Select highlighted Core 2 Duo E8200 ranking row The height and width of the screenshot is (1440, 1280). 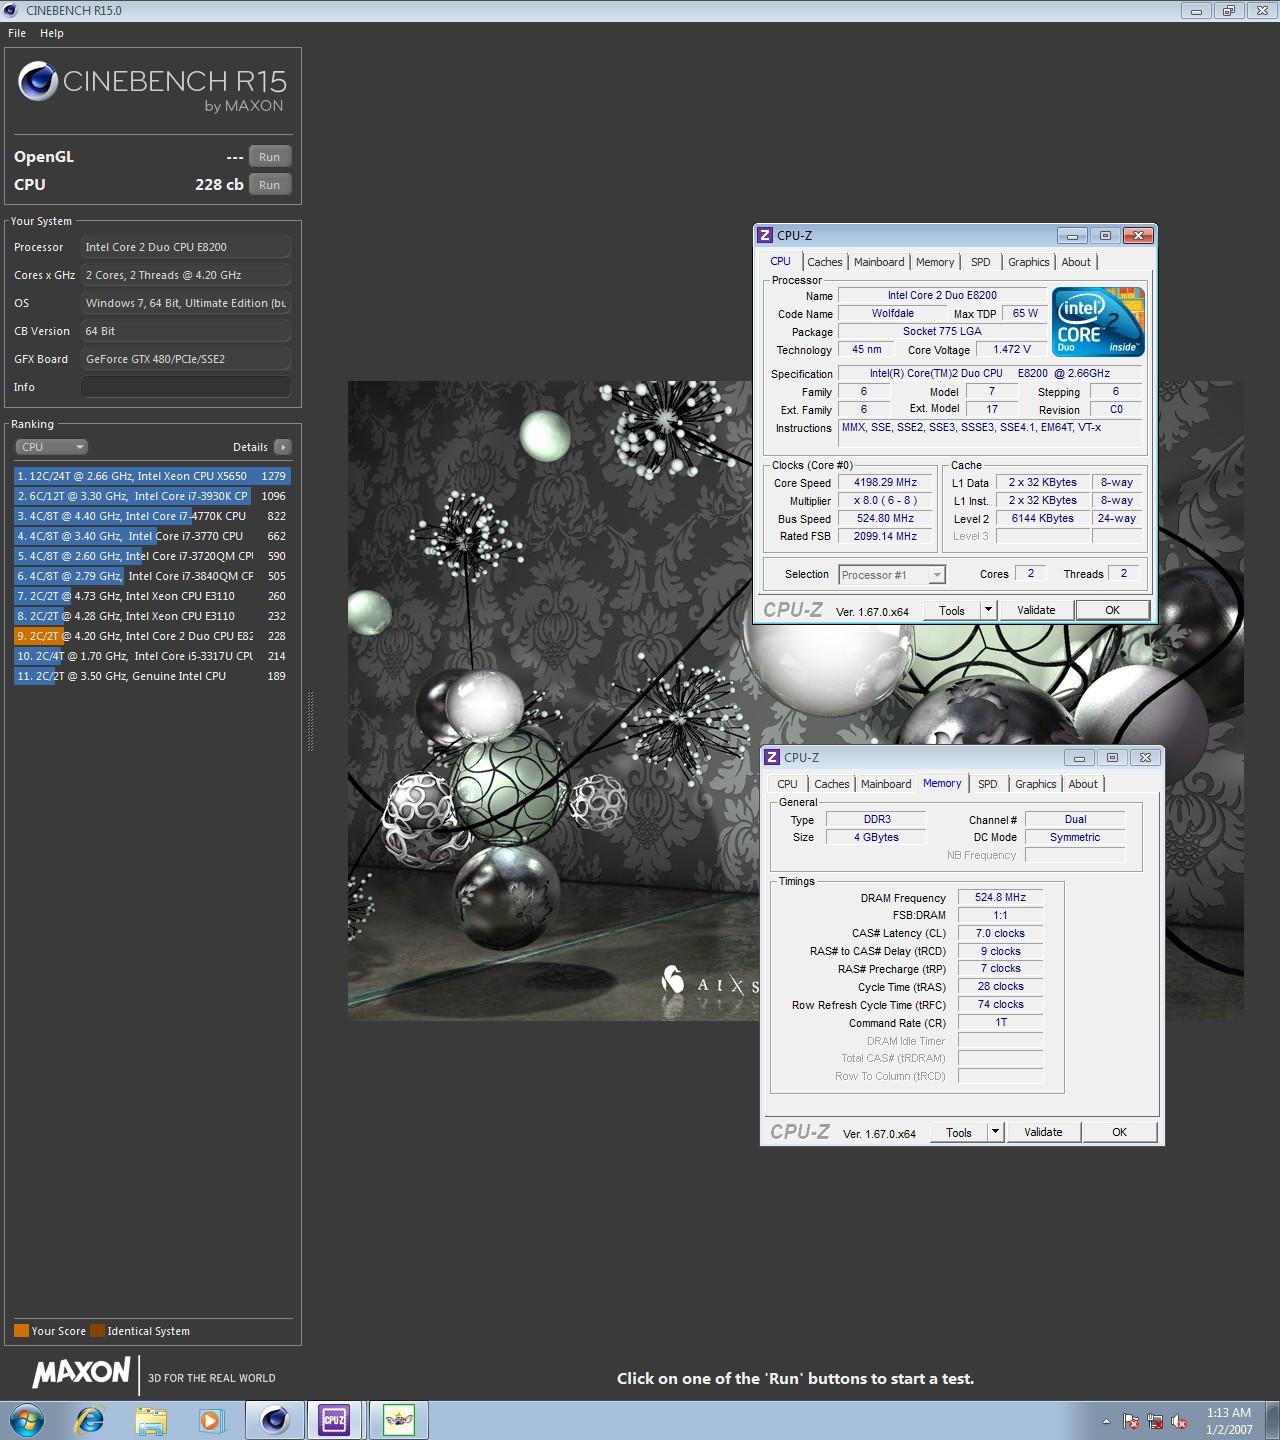click(x=152, y=636)
